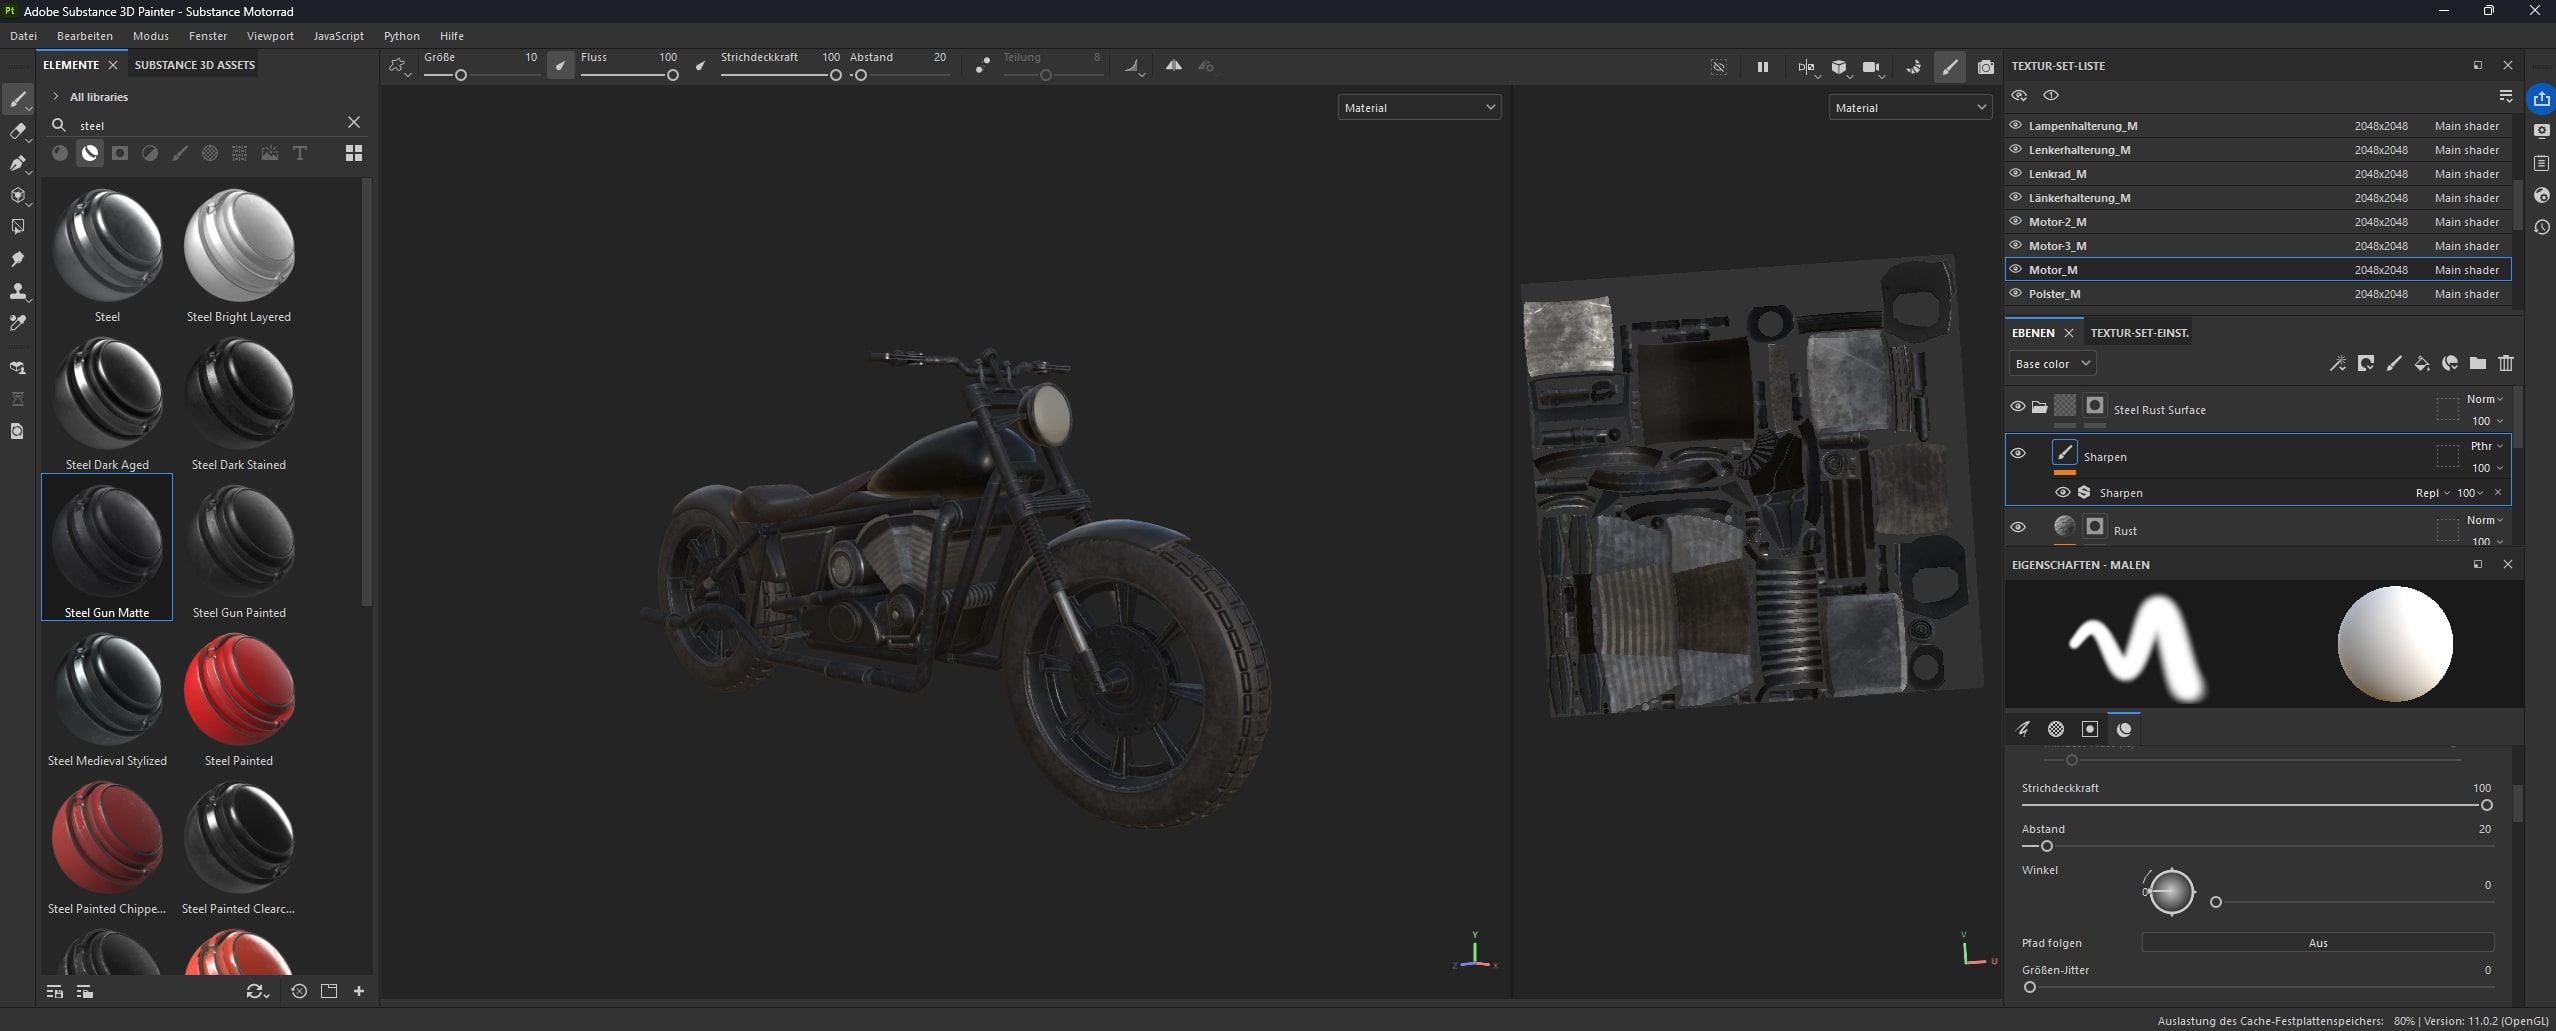Open the Fenster menu
Screen dimensions: 2556x1031
[207, 36]
